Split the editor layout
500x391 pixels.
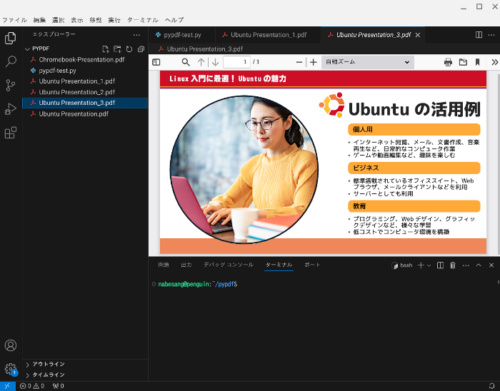click(x=479, y=35)
